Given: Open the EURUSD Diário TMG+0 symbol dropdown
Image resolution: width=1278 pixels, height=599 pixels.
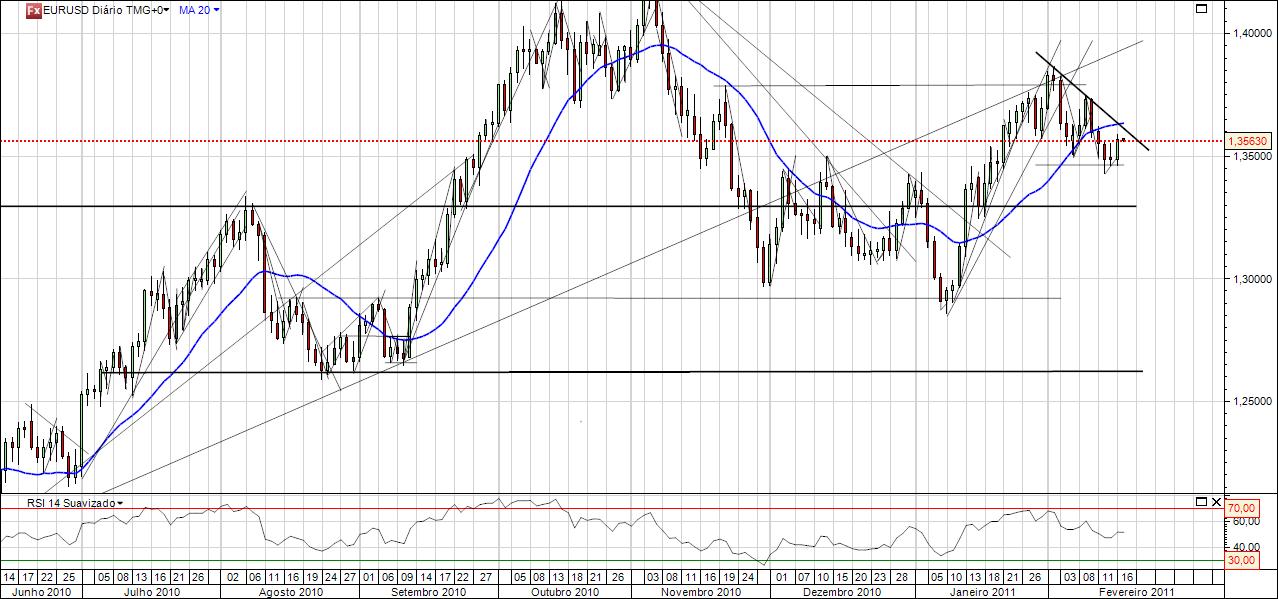Looking at the screenshot, I should point(106,10).
